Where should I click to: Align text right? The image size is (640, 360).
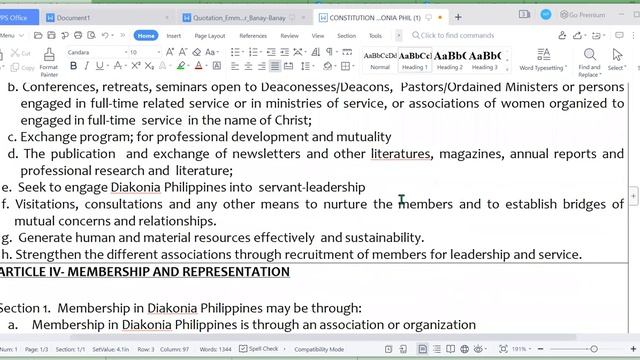pos(262,66)
